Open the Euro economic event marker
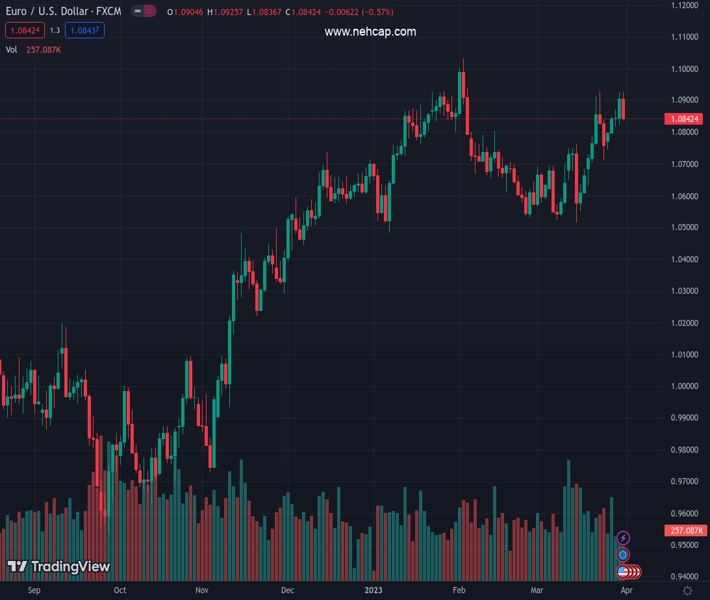Screen dimensions: 710x600 (623, 555)
